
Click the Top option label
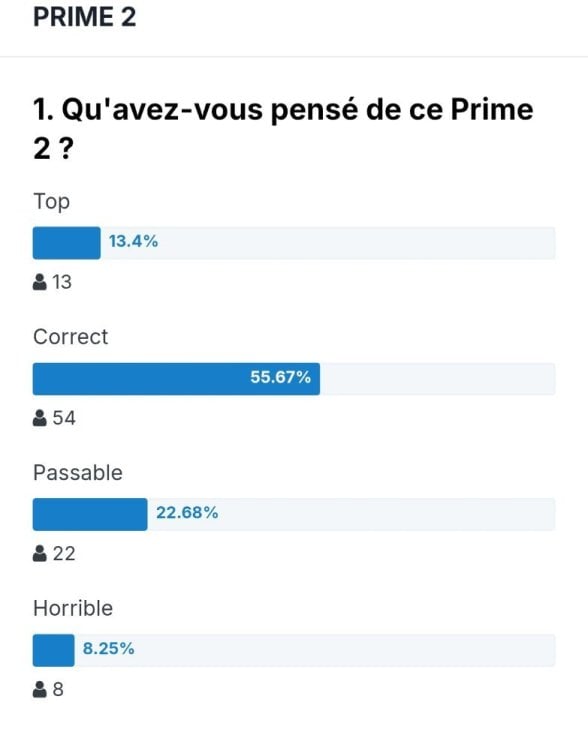(52, 202)
